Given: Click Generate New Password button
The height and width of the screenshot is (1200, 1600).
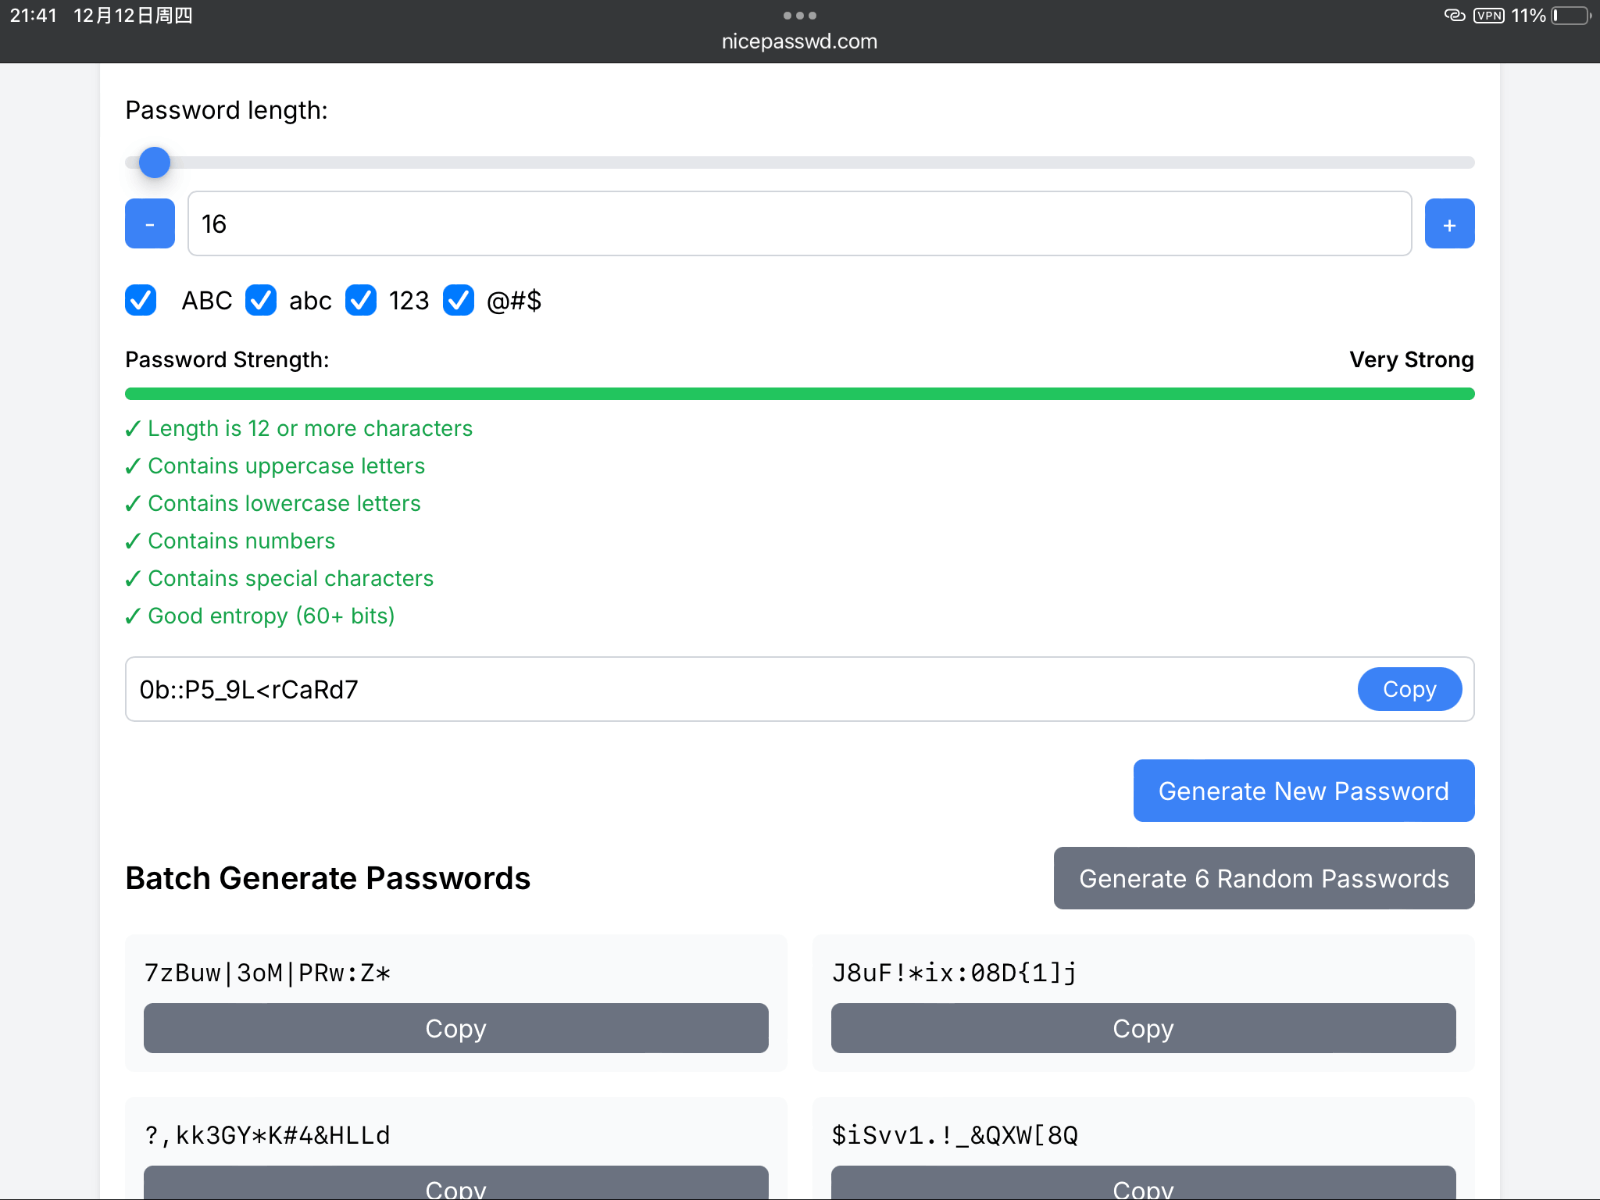Looking at the screenshot, I should click(1304, 791).
